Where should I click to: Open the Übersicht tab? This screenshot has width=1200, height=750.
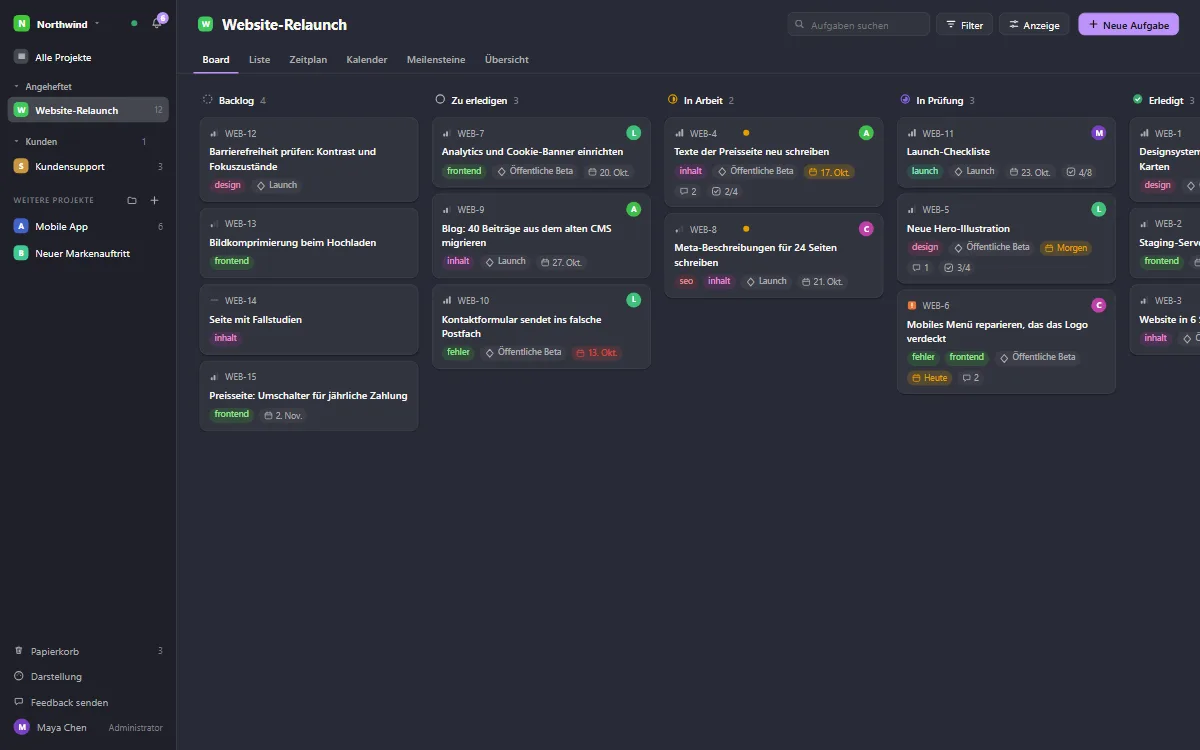pyautogui.click(x=507, y=59)
